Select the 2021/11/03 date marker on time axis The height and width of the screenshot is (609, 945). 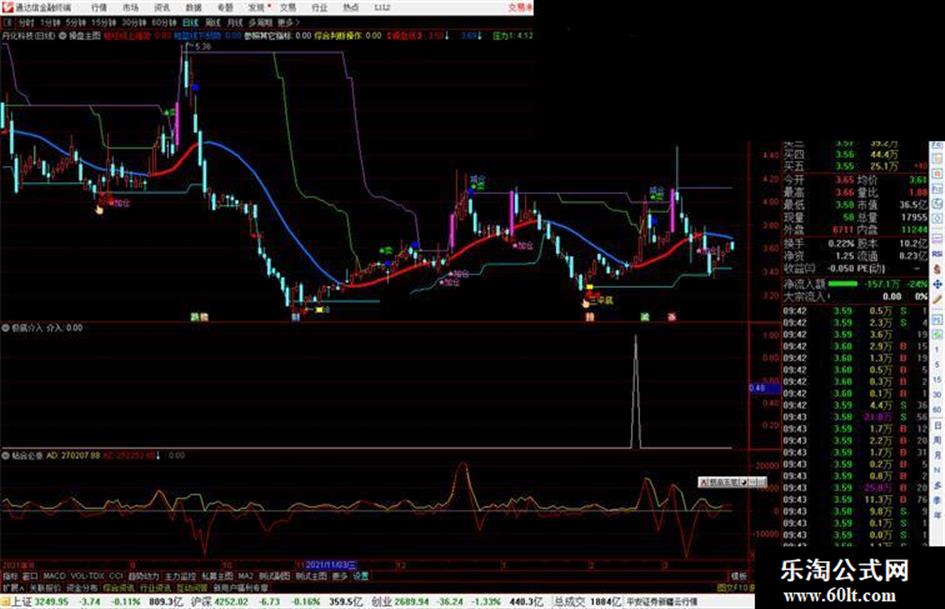pos(330,565)
